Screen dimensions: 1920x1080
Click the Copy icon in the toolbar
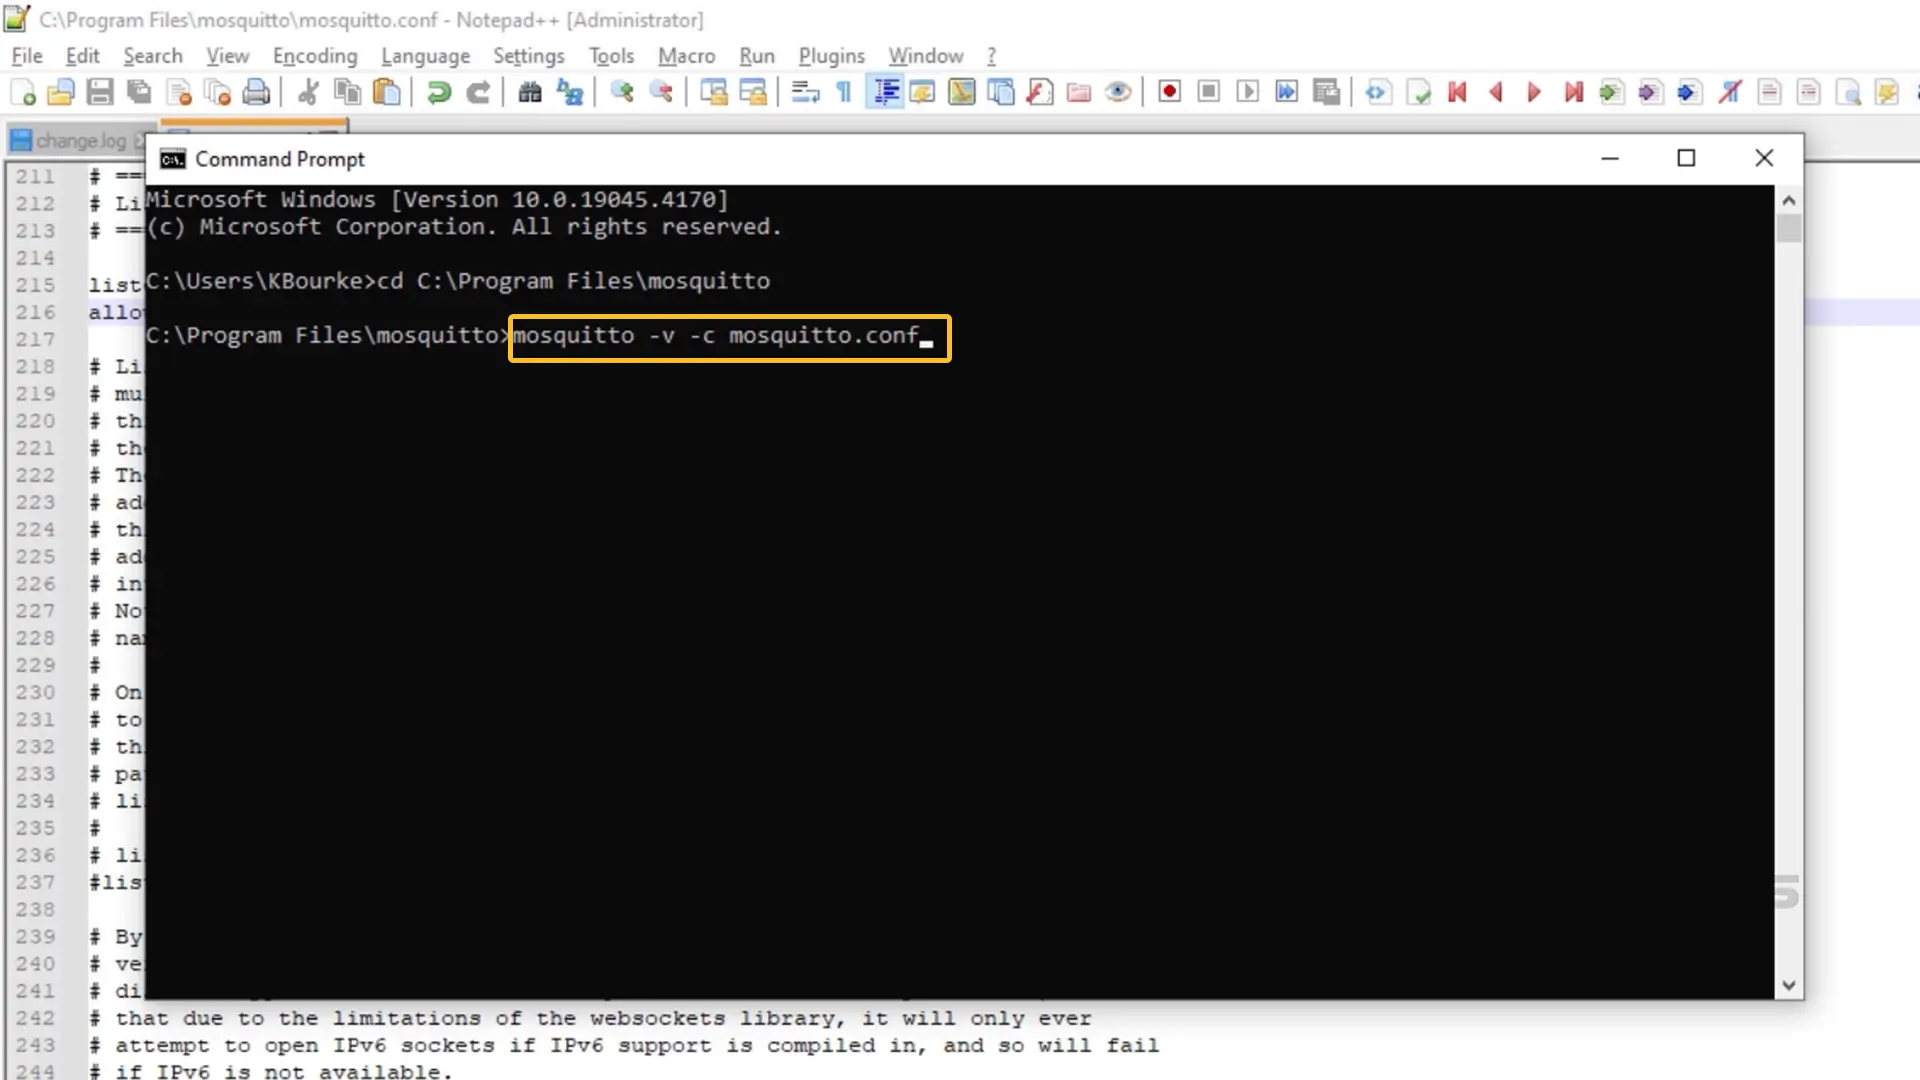click(347, 93)
